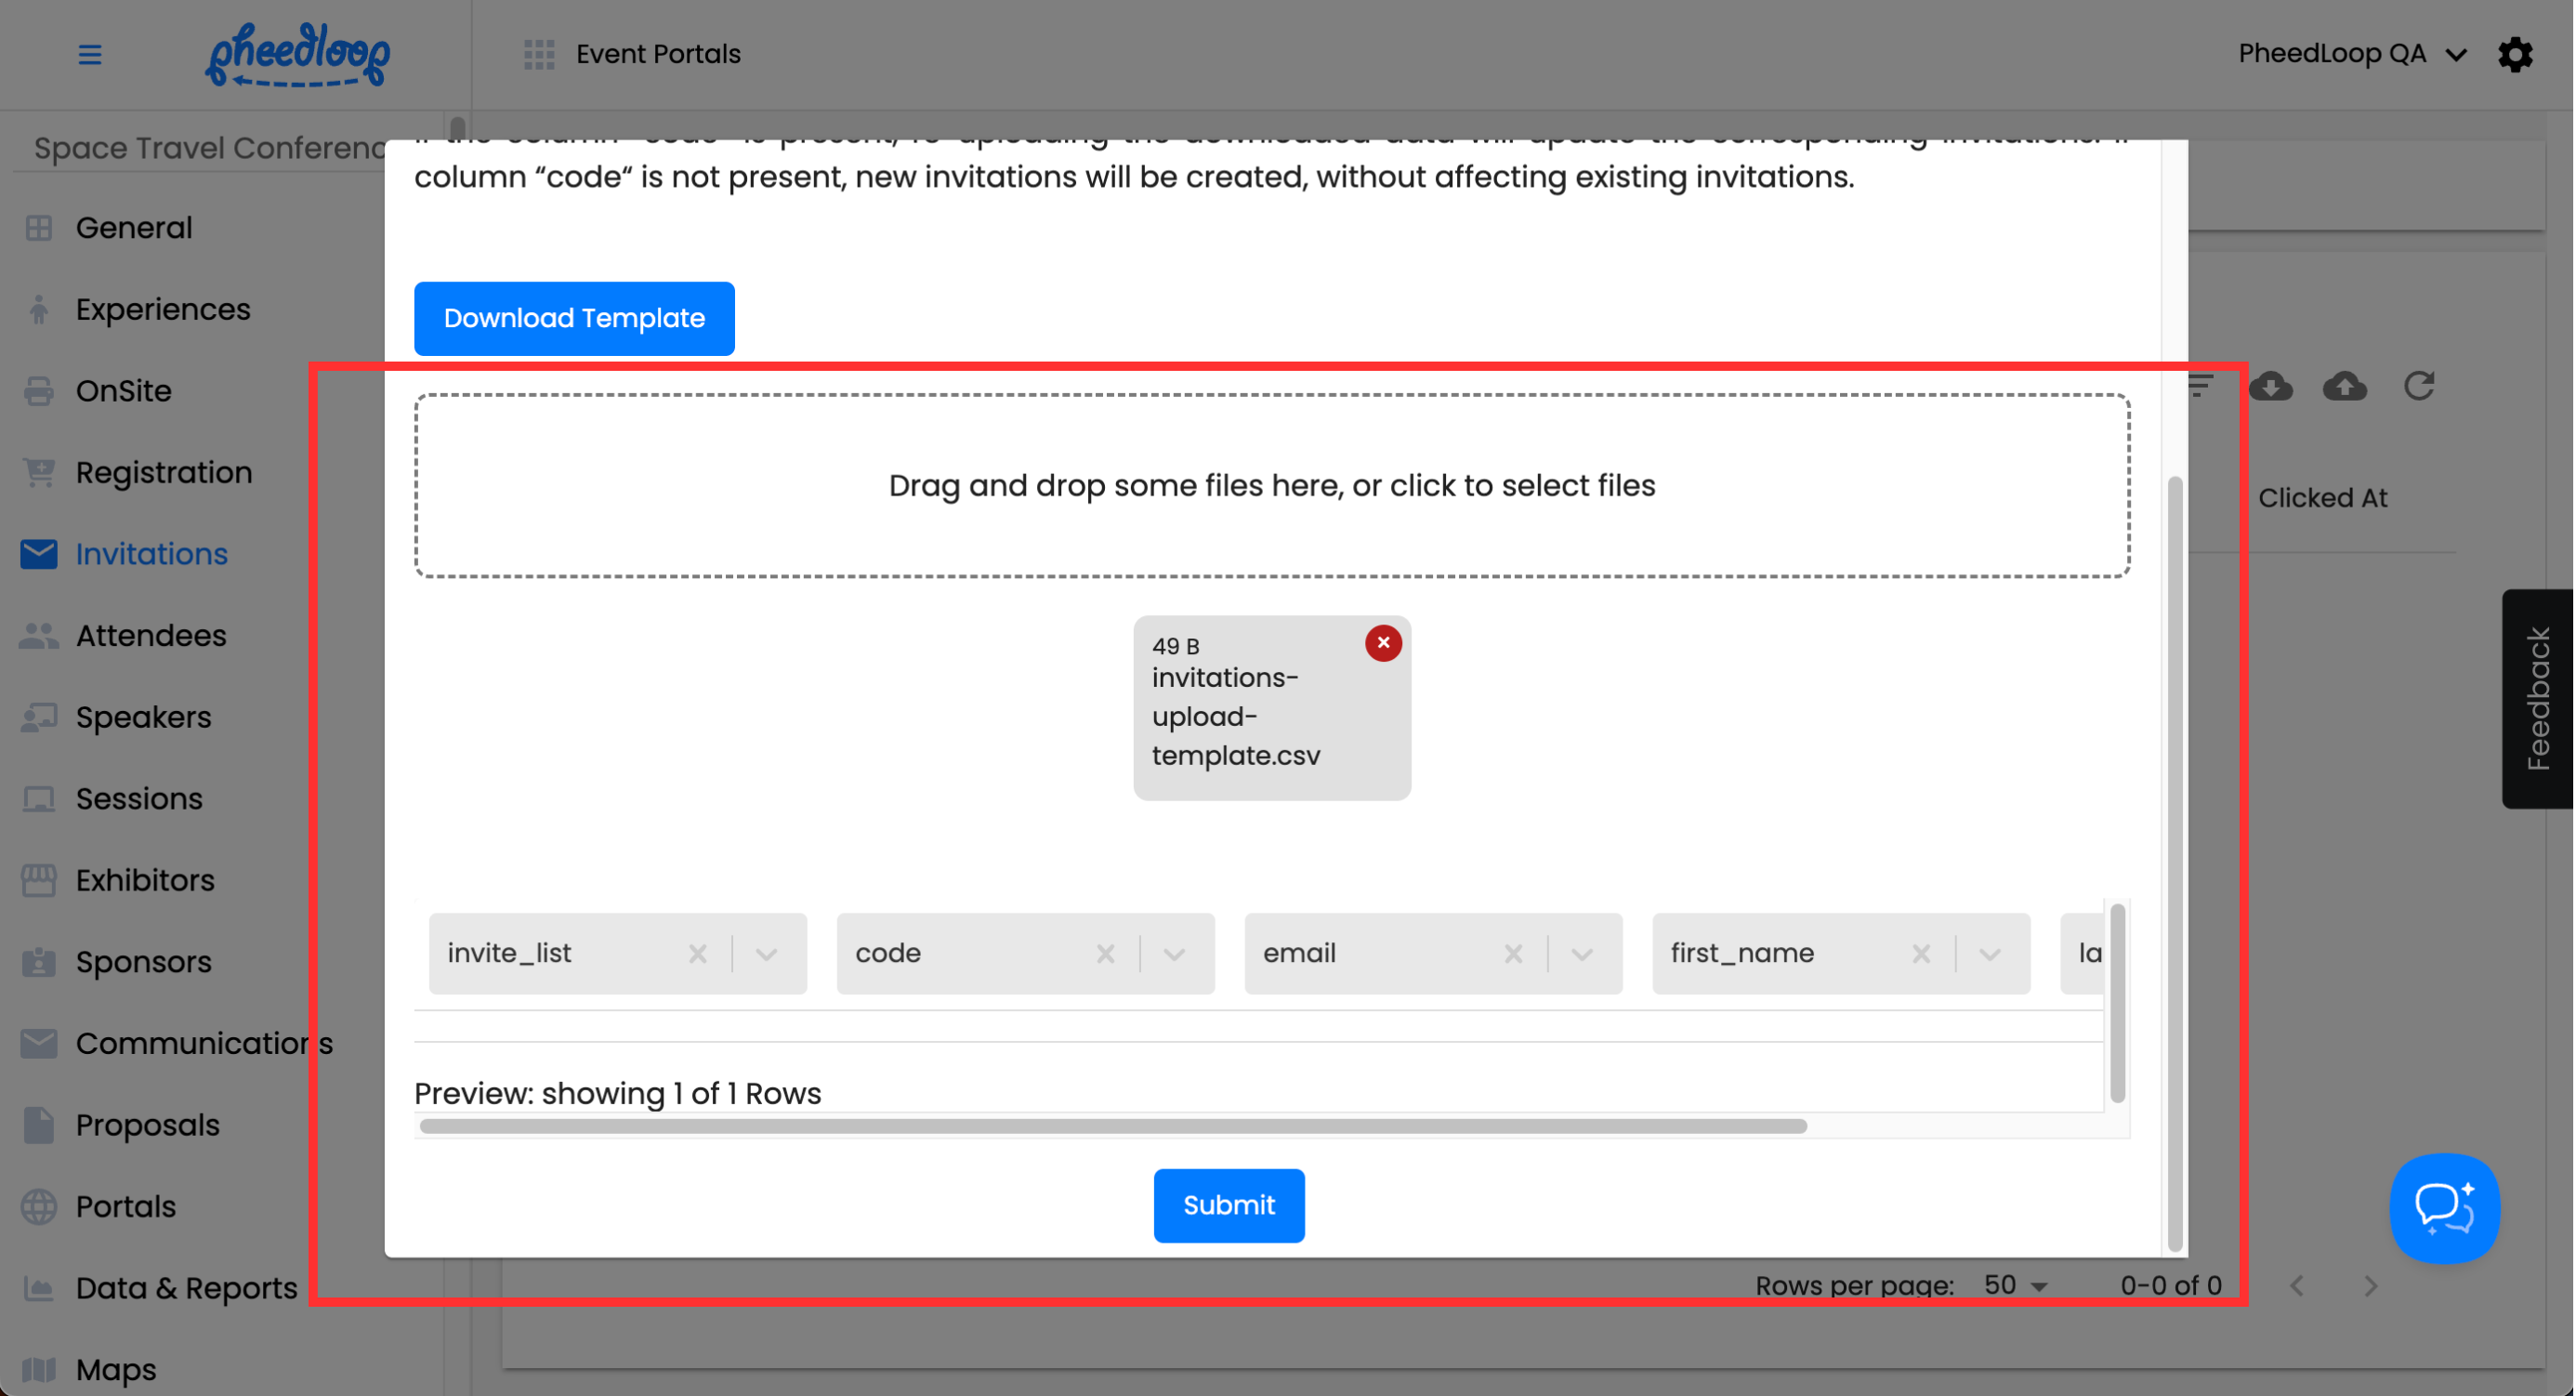
Task: Go to Registration in the sidebar
Action: (164, 472)
